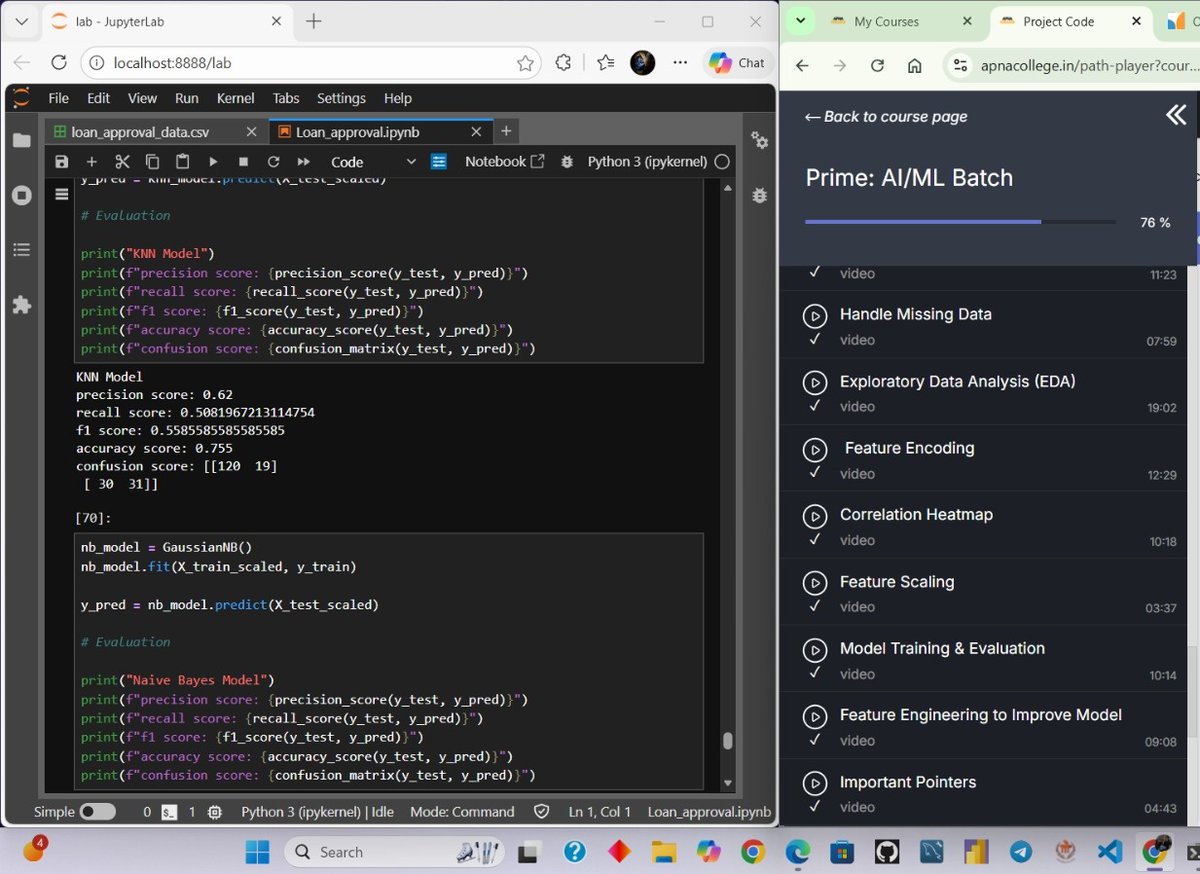Image resolution: width=1200 pixels, height=874 pixels.
Task: Open GitHub Desktop from the taskbar
Action: pos(887,851)
